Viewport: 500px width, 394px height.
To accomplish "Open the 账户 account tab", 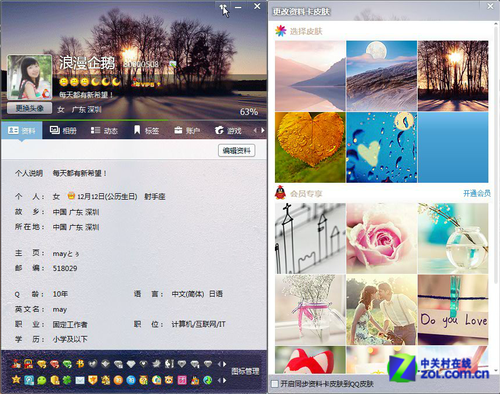I will pos(187,130).
